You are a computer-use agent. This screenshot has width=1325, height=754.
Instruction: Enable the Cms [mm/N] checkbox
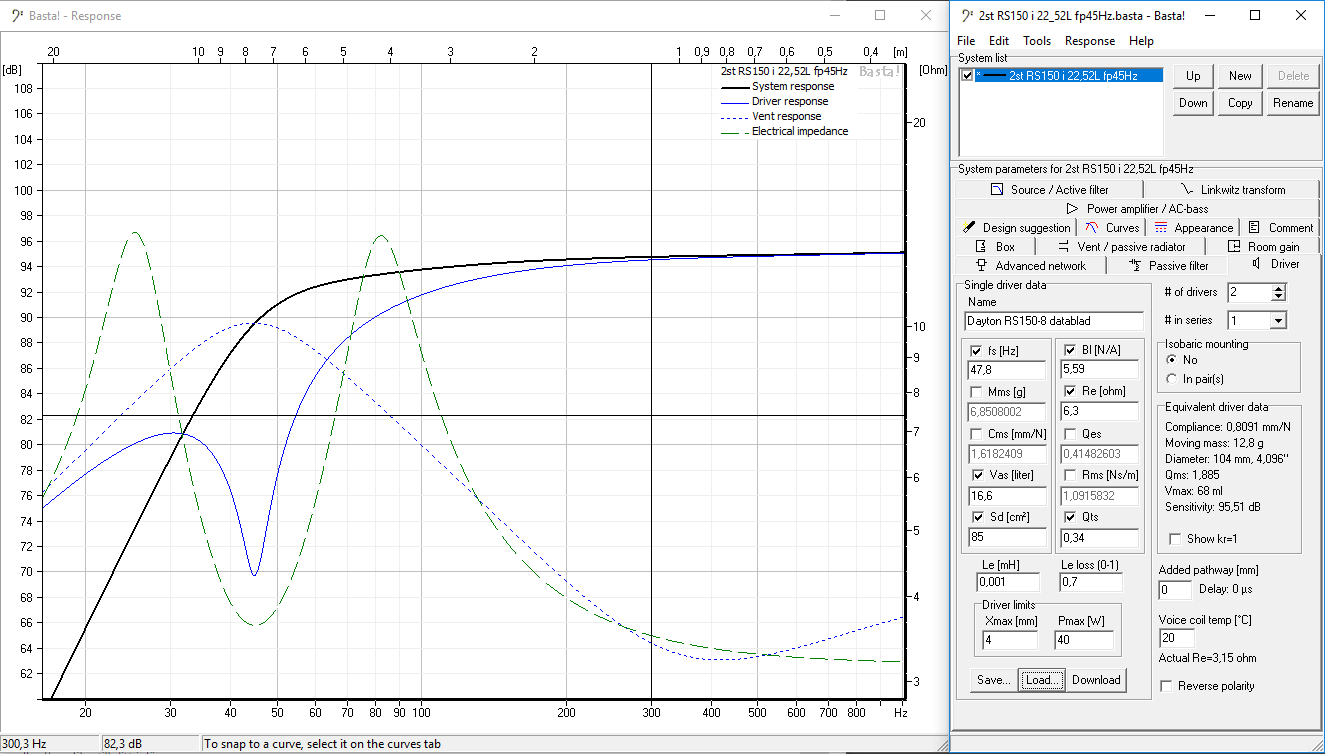(x=976, y=434)
